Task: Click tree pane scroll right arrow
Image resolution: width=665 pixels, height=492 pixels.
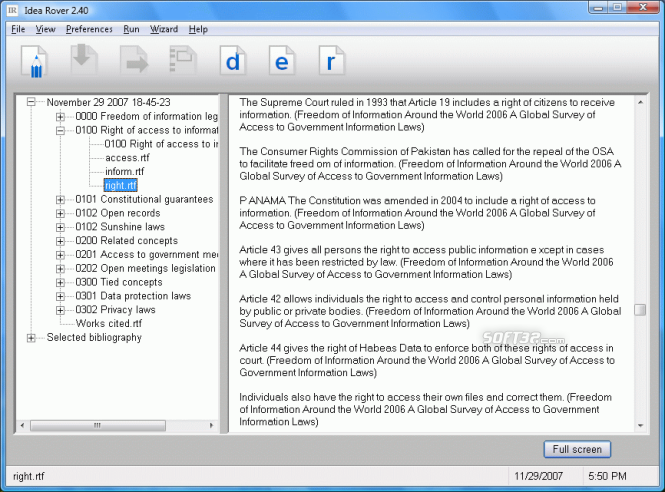Action: (x=211, y=425)
